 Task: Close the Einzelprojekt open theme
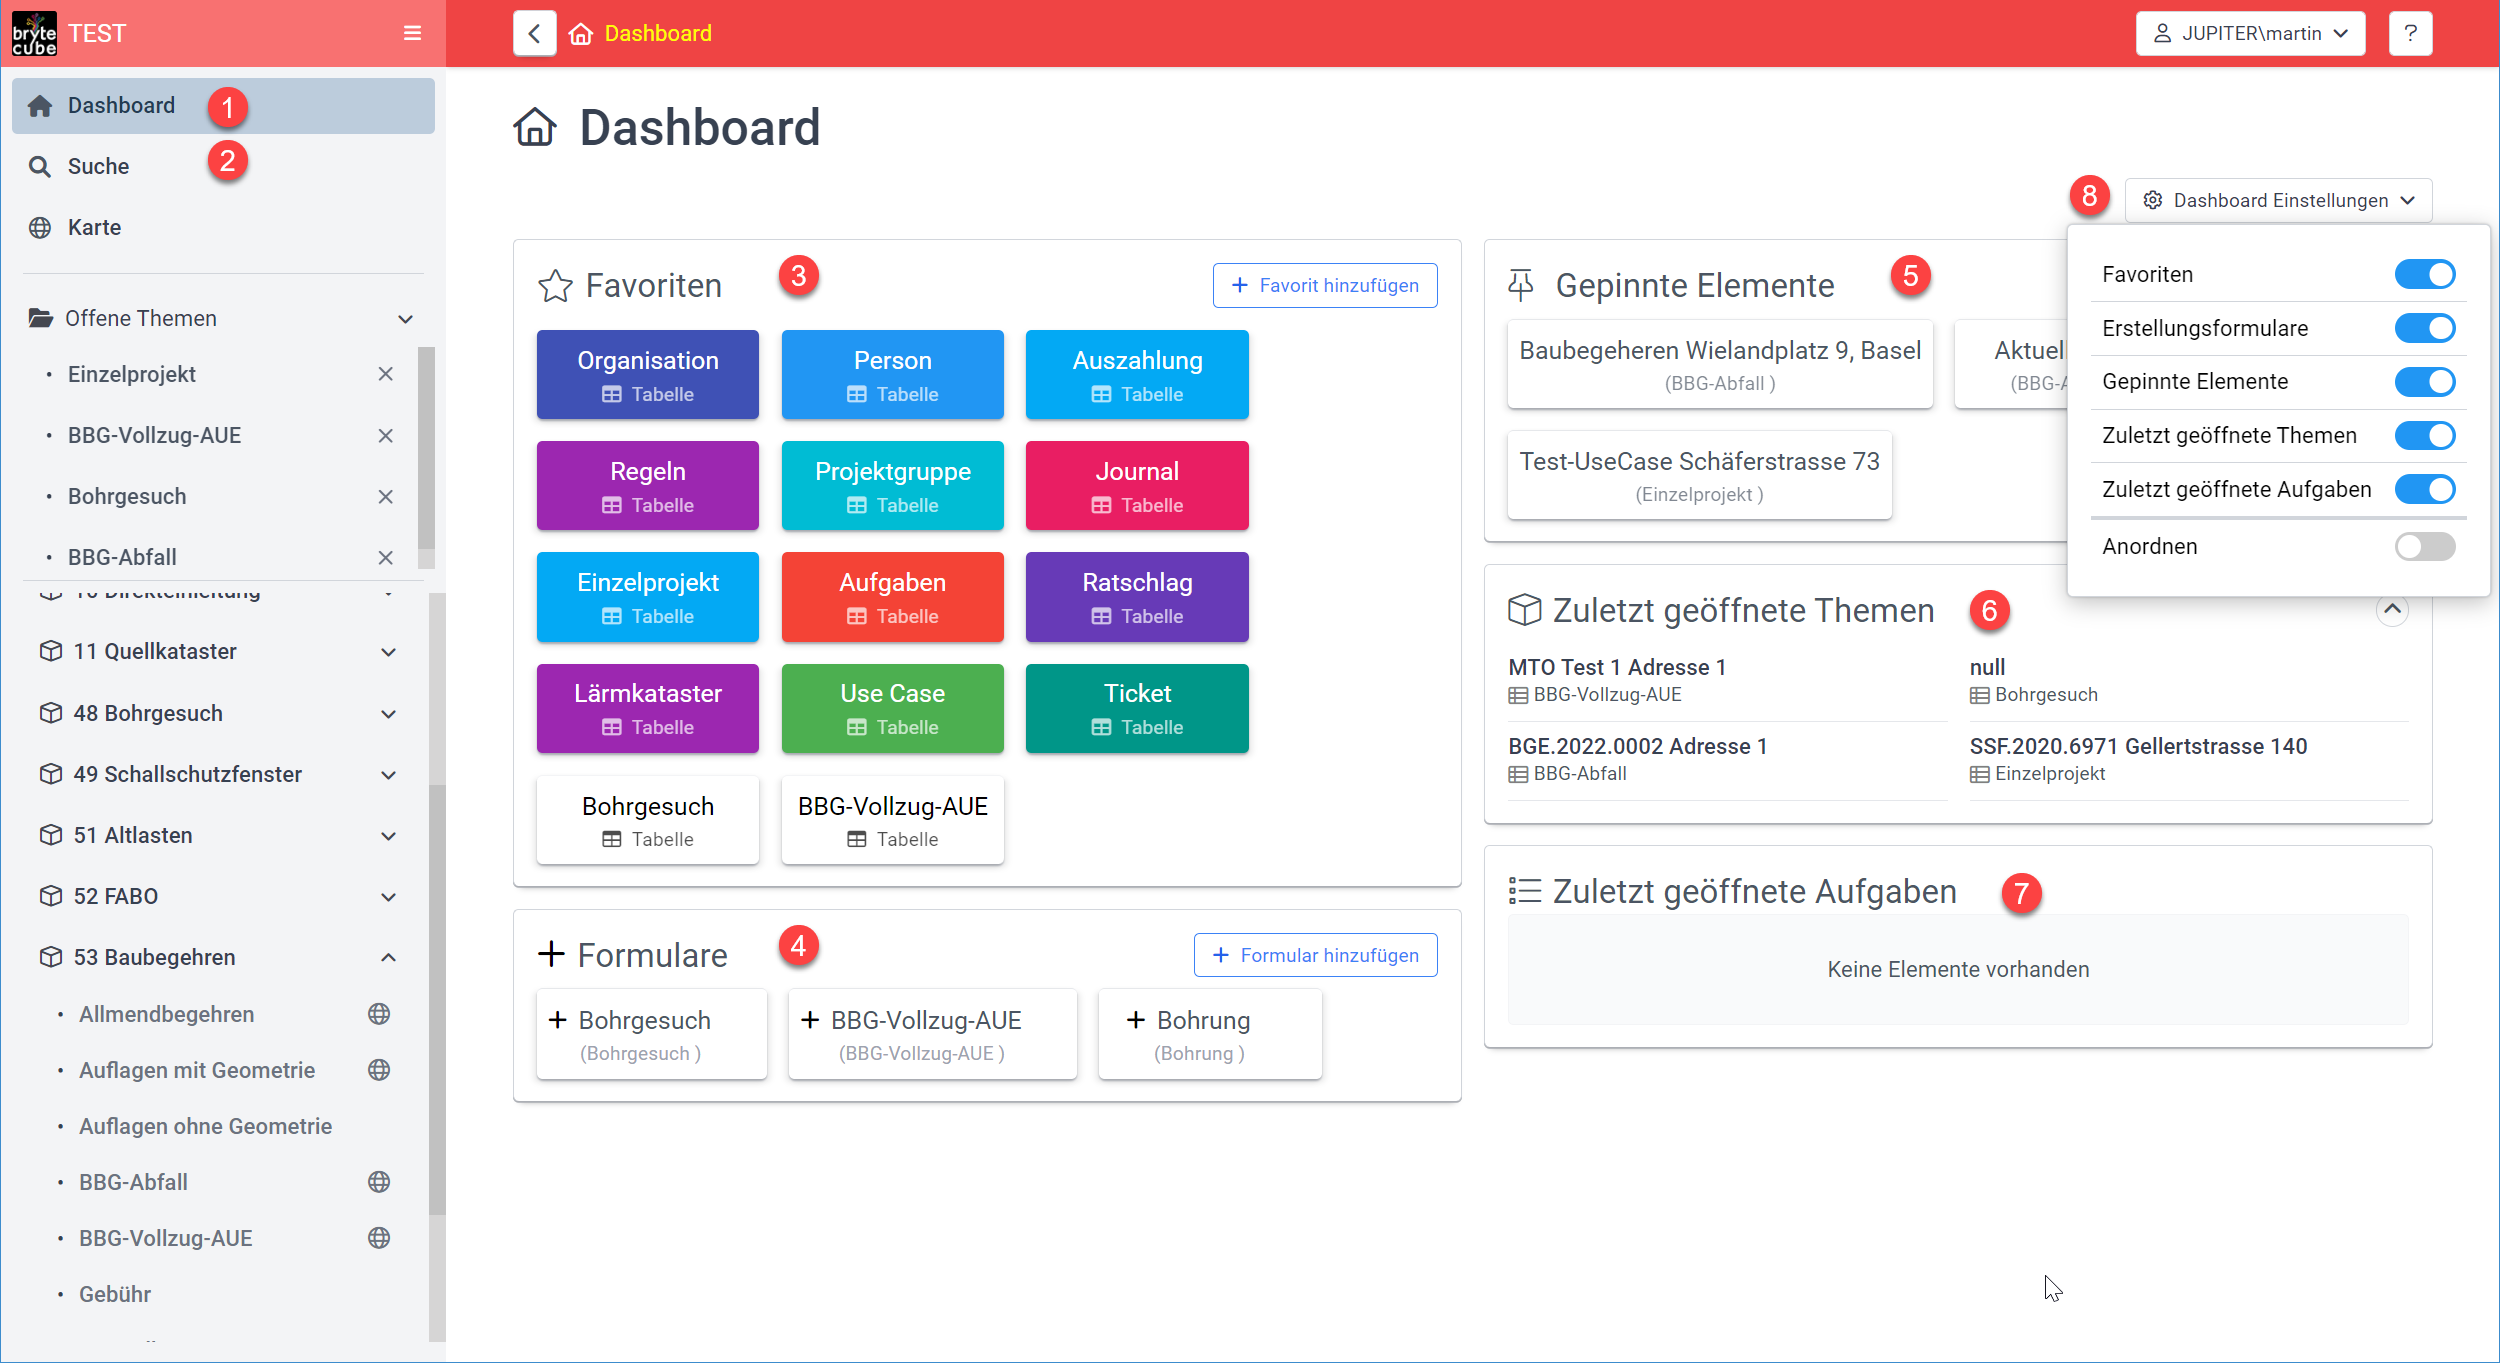[386, 374]
